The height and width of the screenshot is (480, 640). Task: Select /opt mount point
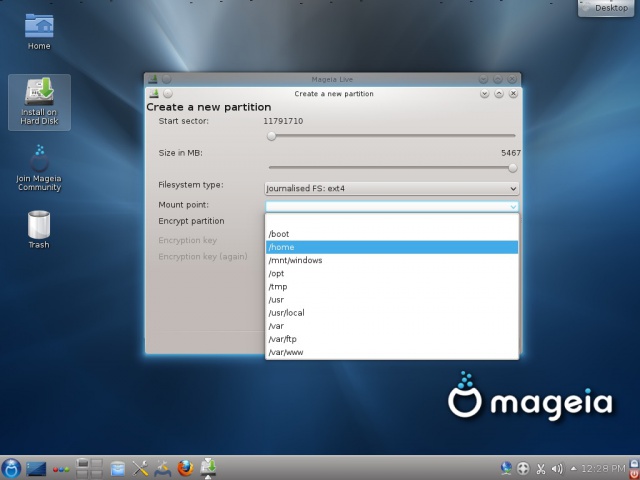392,273
